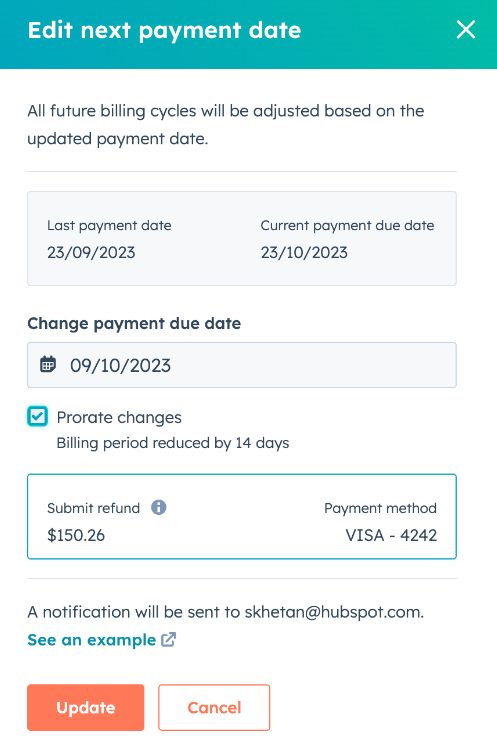497x751 pixels.
Task: Click the 09/10/2023 due date field
Action: (x=242, y=365)
